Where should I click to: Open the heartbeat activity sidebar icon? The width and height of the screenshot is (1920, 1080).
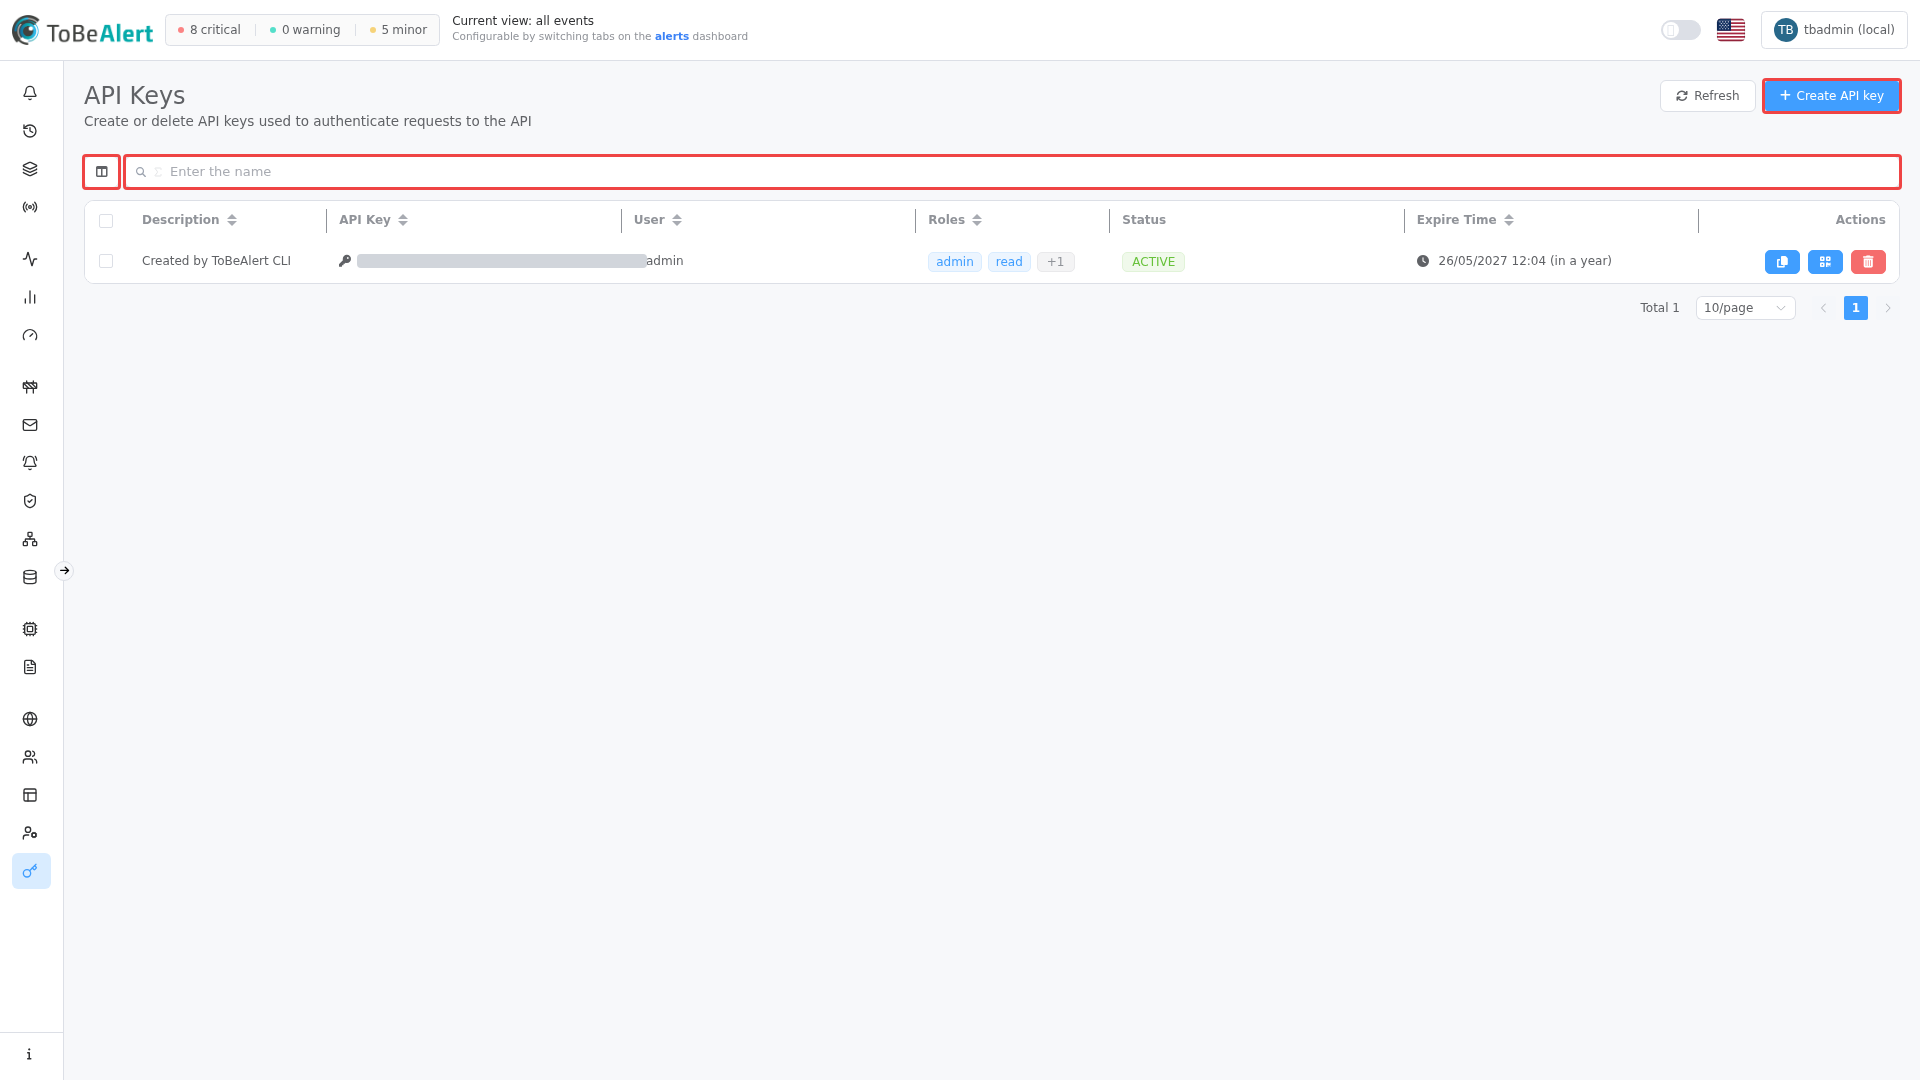(x=30, y=259)
